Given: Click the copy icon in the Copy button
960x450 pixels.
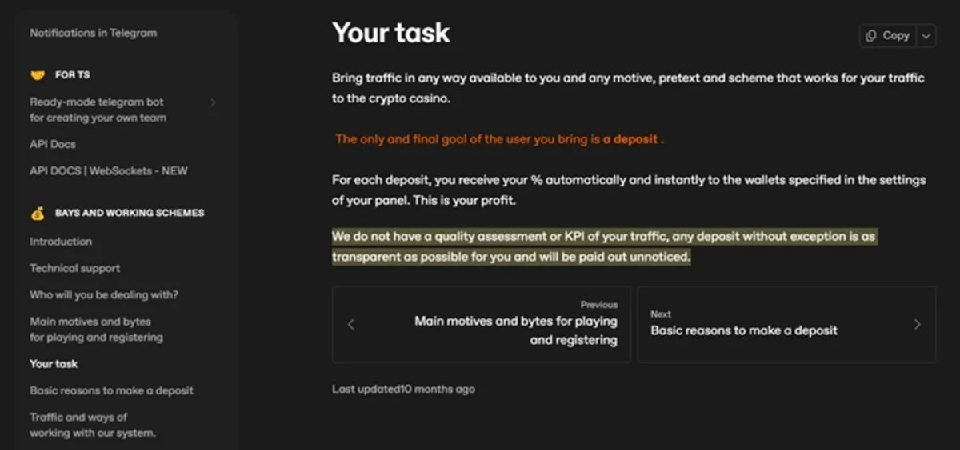Looking at the screenshot, I should (x=872, y=36).
